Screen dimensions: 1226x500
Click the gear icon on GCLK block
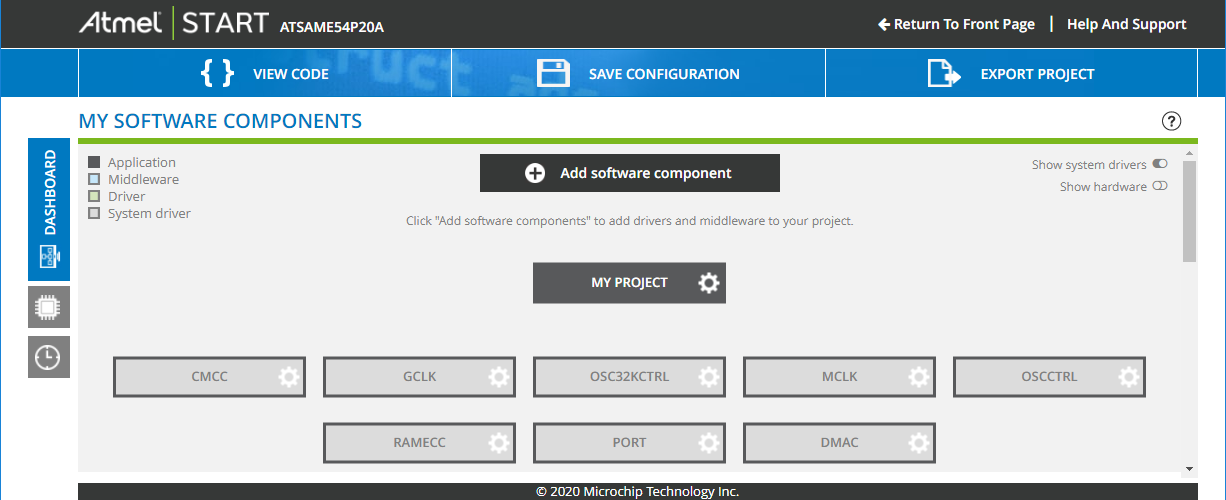(x=498, y=377)
